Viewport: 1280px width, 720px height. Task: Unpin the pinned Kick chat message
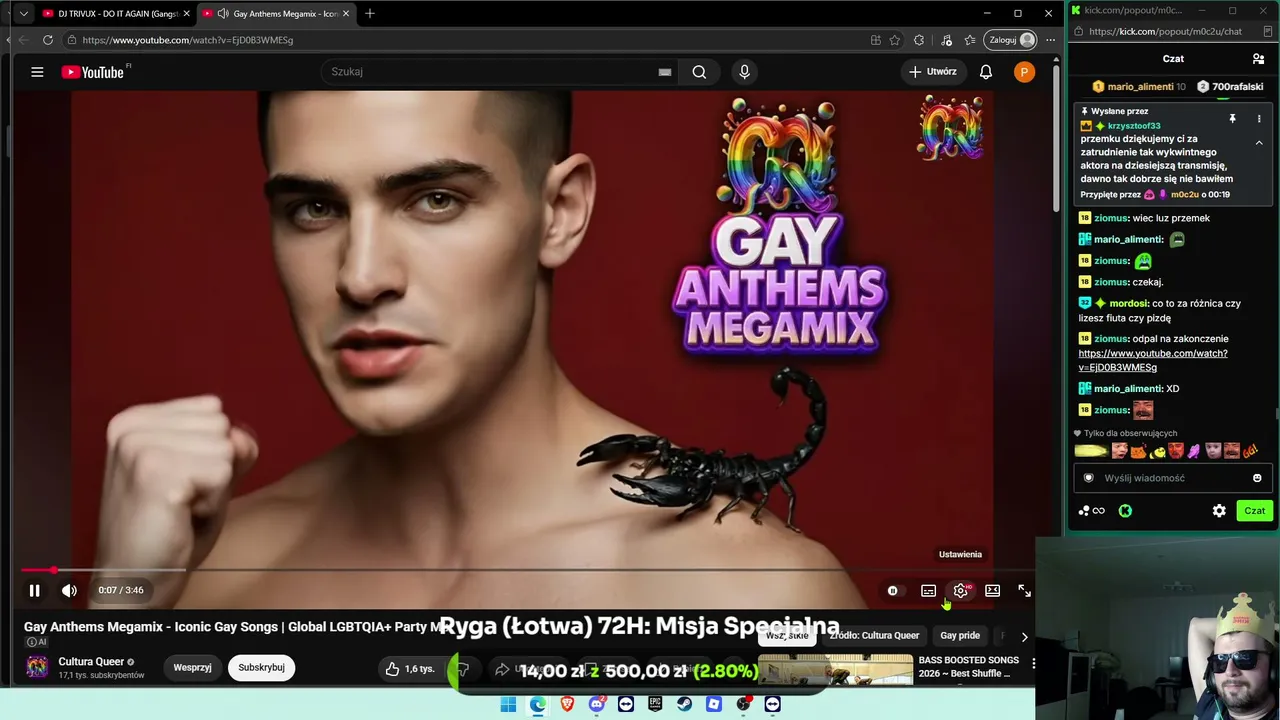pos(1232,119)
